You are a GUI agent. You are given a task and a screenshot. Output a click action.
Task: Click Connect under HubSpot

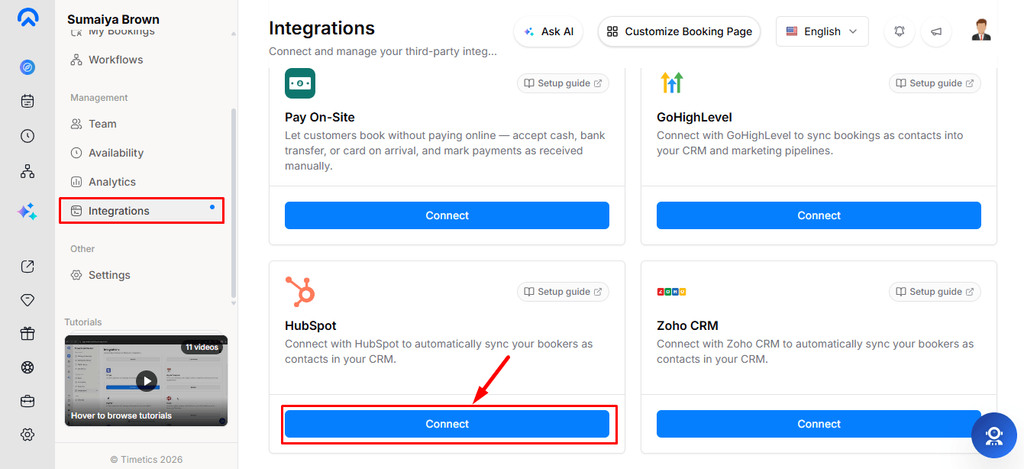[x=447, y=424]
